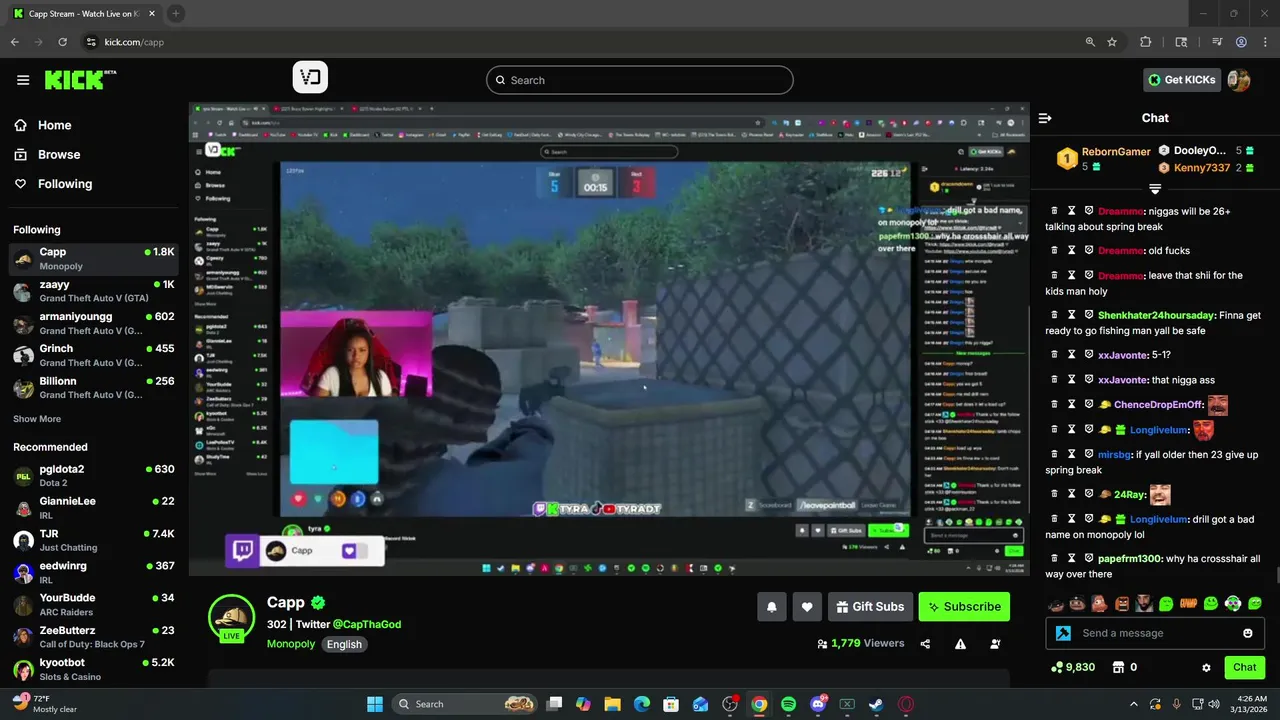Click the verified badge next to Capp
Viewport: 1280px width, 720px height.
(318, 603)
